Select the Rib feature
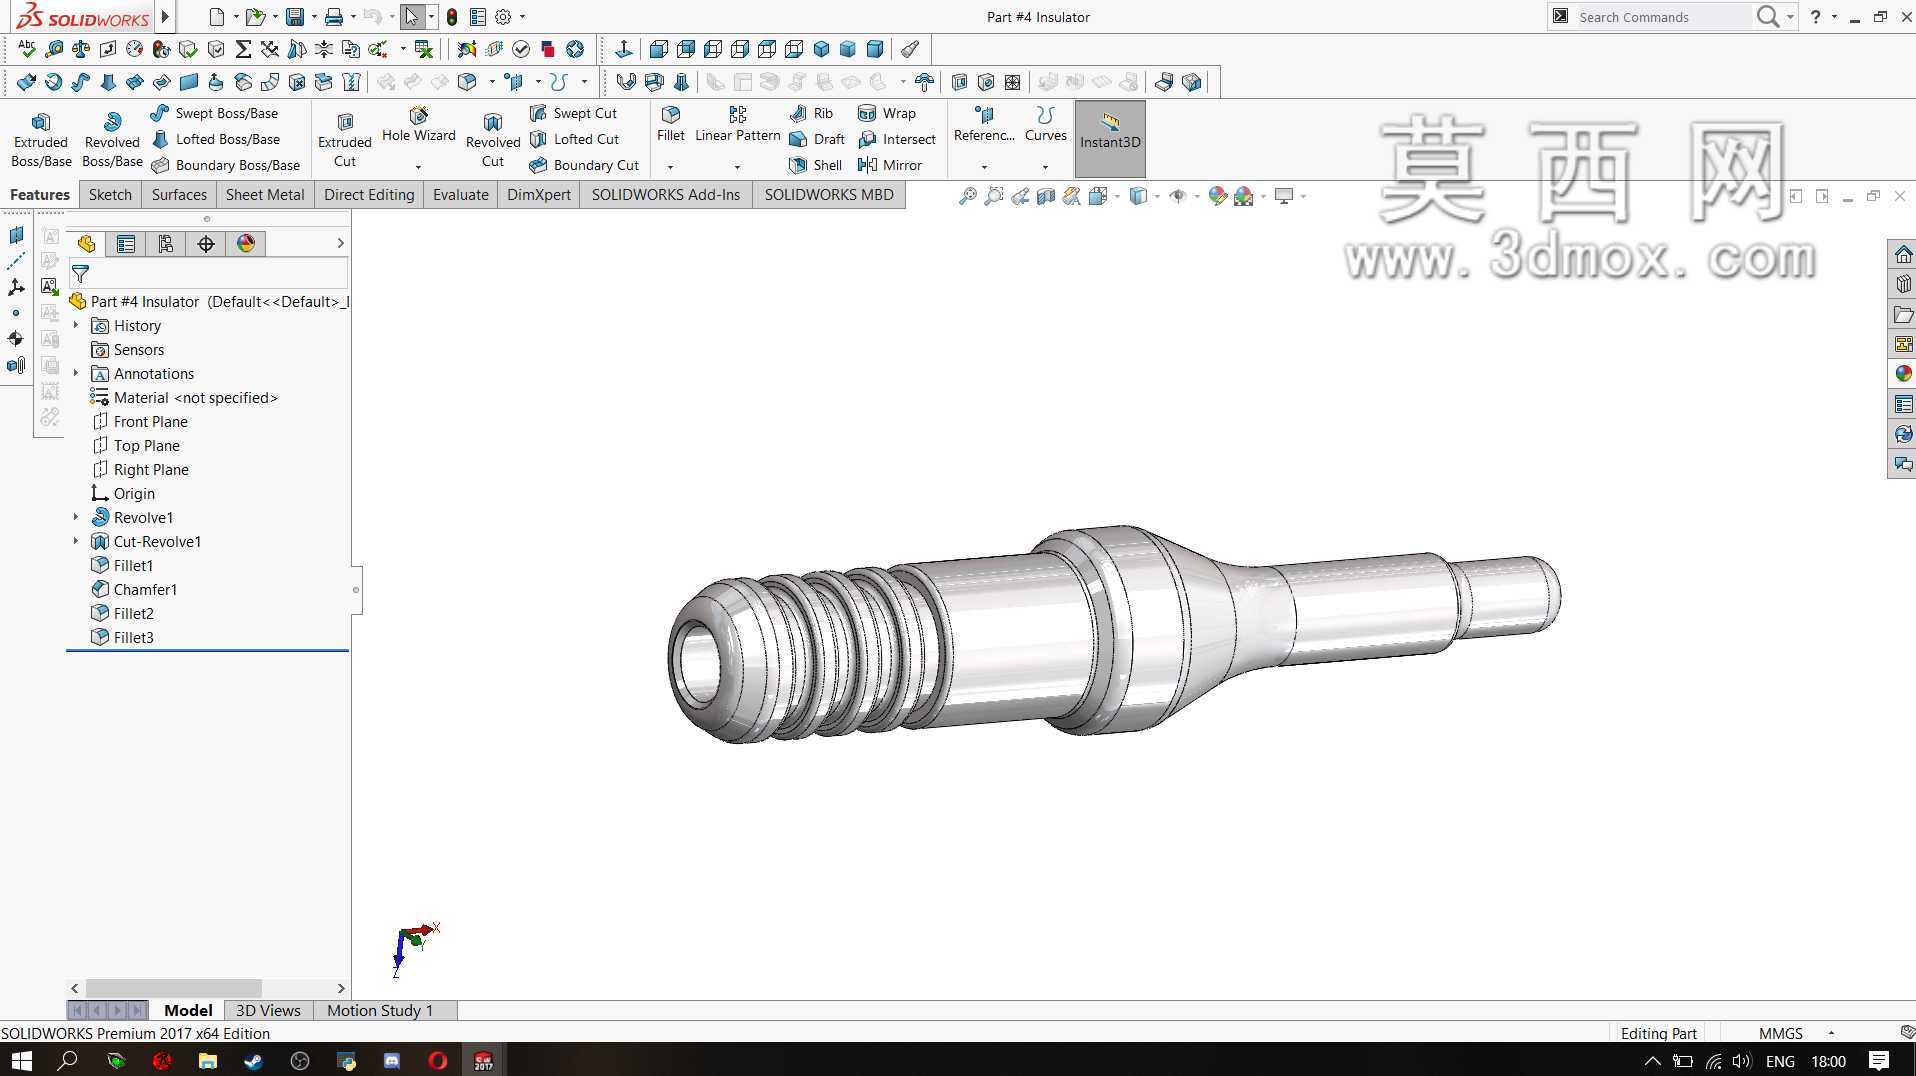This screenshot has height=1076, width=1916. (811, 113)
